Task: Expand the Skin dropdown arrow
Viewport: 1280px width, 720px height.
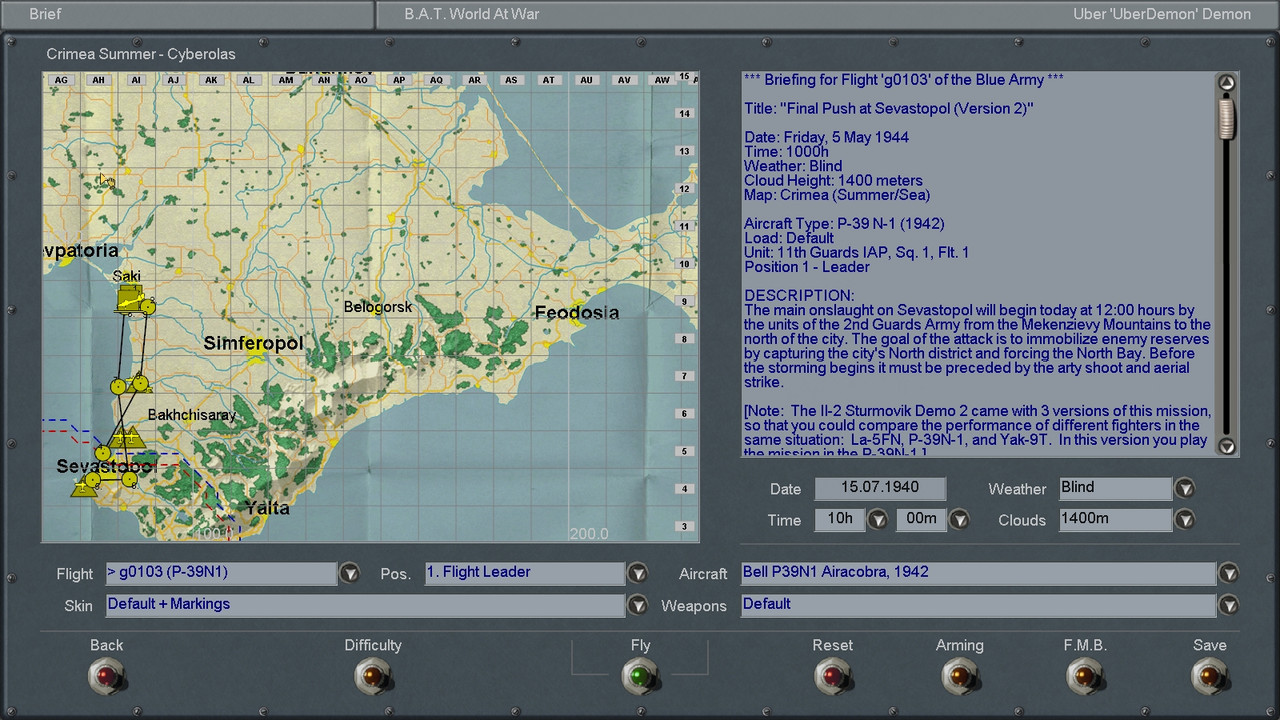Action: 637,606
